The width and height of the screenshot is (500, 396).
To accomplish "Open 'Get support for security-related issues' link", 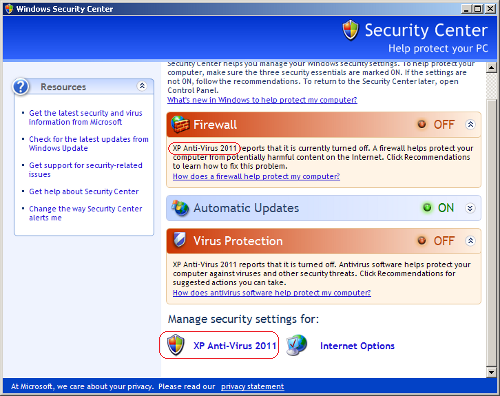I will click(x=86, y=170).
